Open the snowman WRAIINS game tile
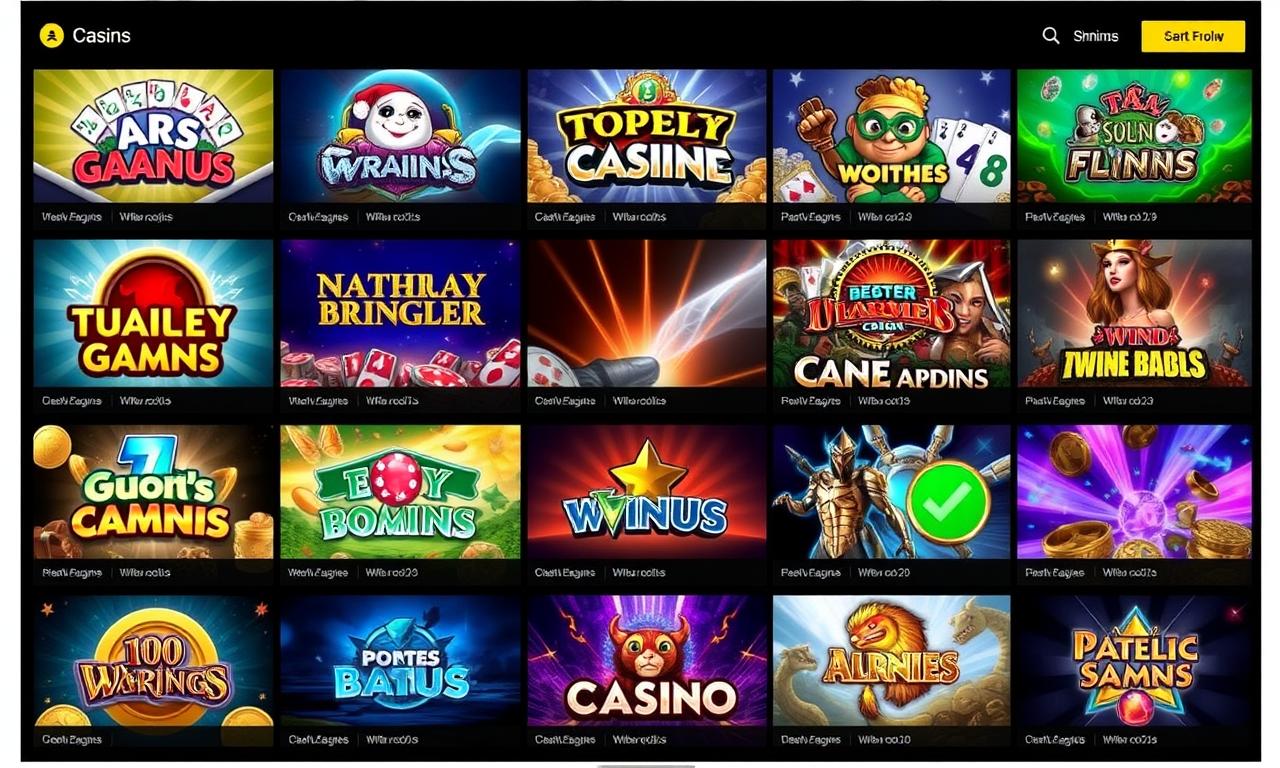Image resolution: width=1280 pixels, height=768 pixels. coord(400,136)
